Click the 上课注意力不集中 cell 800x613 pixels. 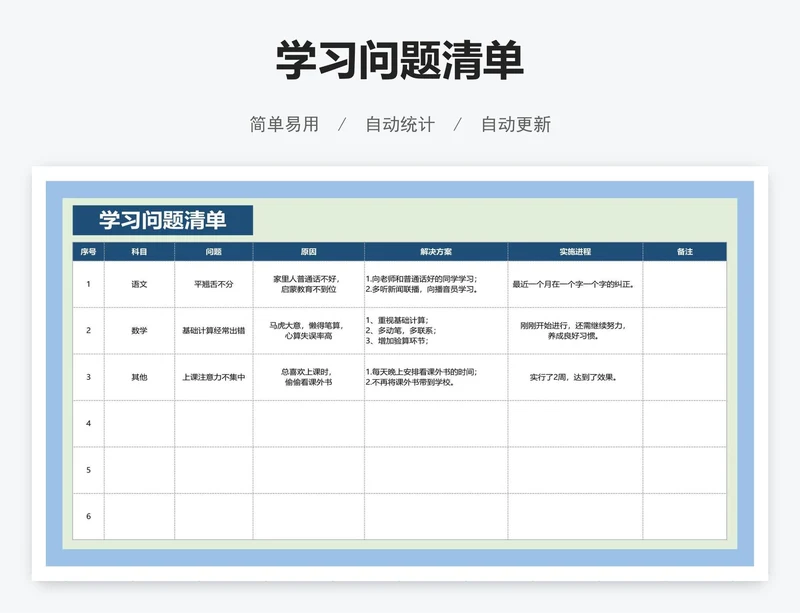coord(214,377)
